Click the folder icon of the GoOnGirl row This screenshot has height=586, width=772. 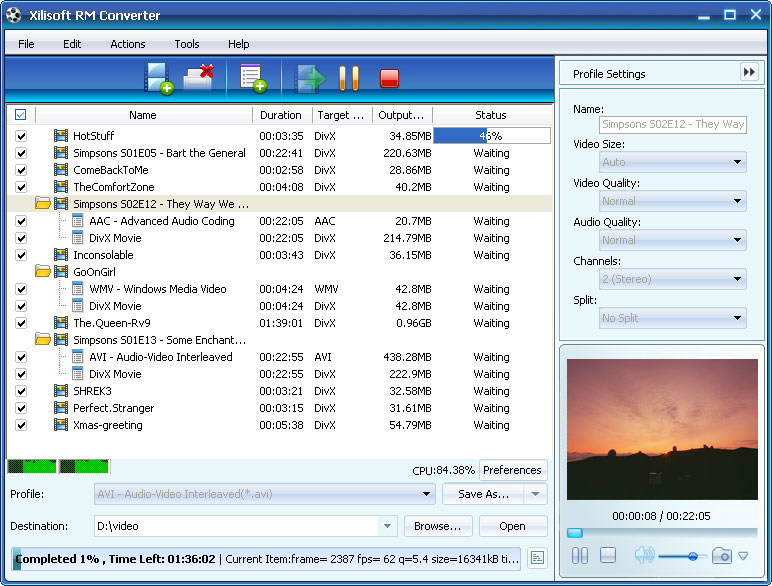point(43,271)
